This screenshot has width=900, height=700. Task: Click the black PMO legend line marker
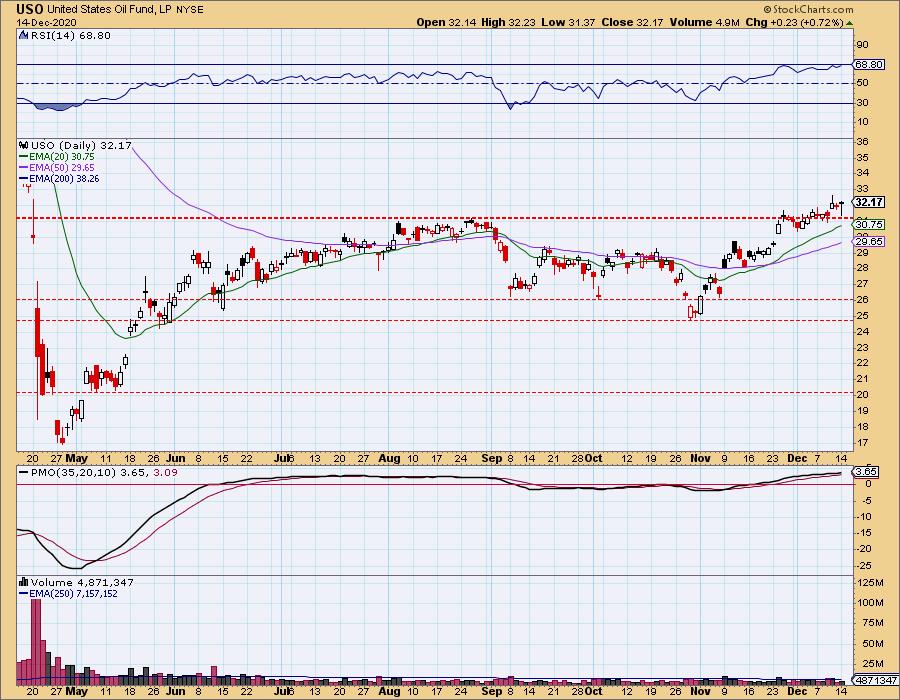click(x=24, y=473)
